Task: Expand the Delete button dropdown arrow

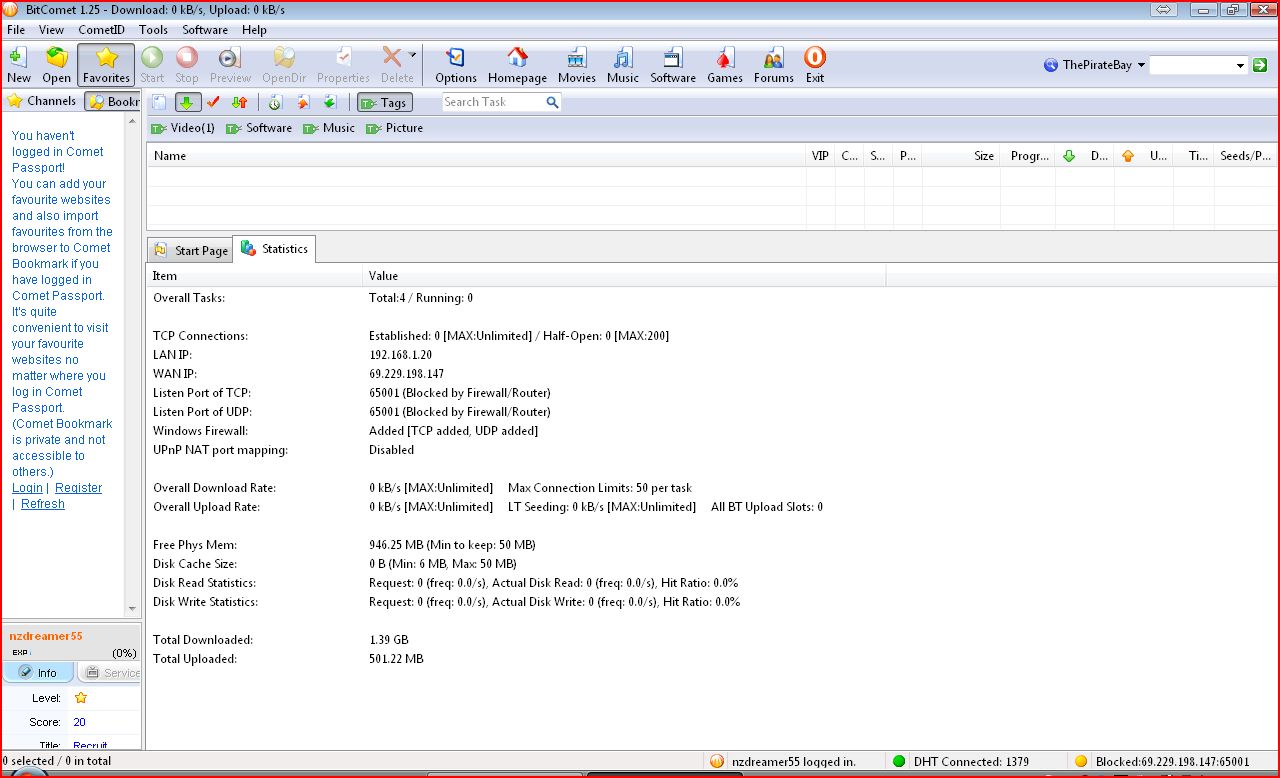Action: point(412,56)
